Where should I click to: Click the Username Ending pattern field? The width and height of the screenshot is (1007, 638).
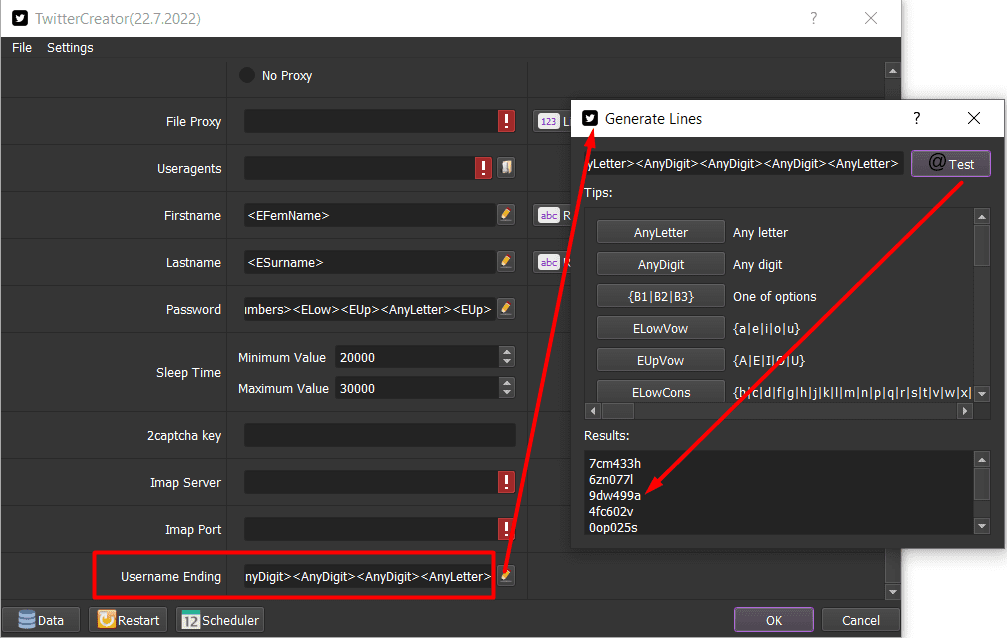click(369, 576)
